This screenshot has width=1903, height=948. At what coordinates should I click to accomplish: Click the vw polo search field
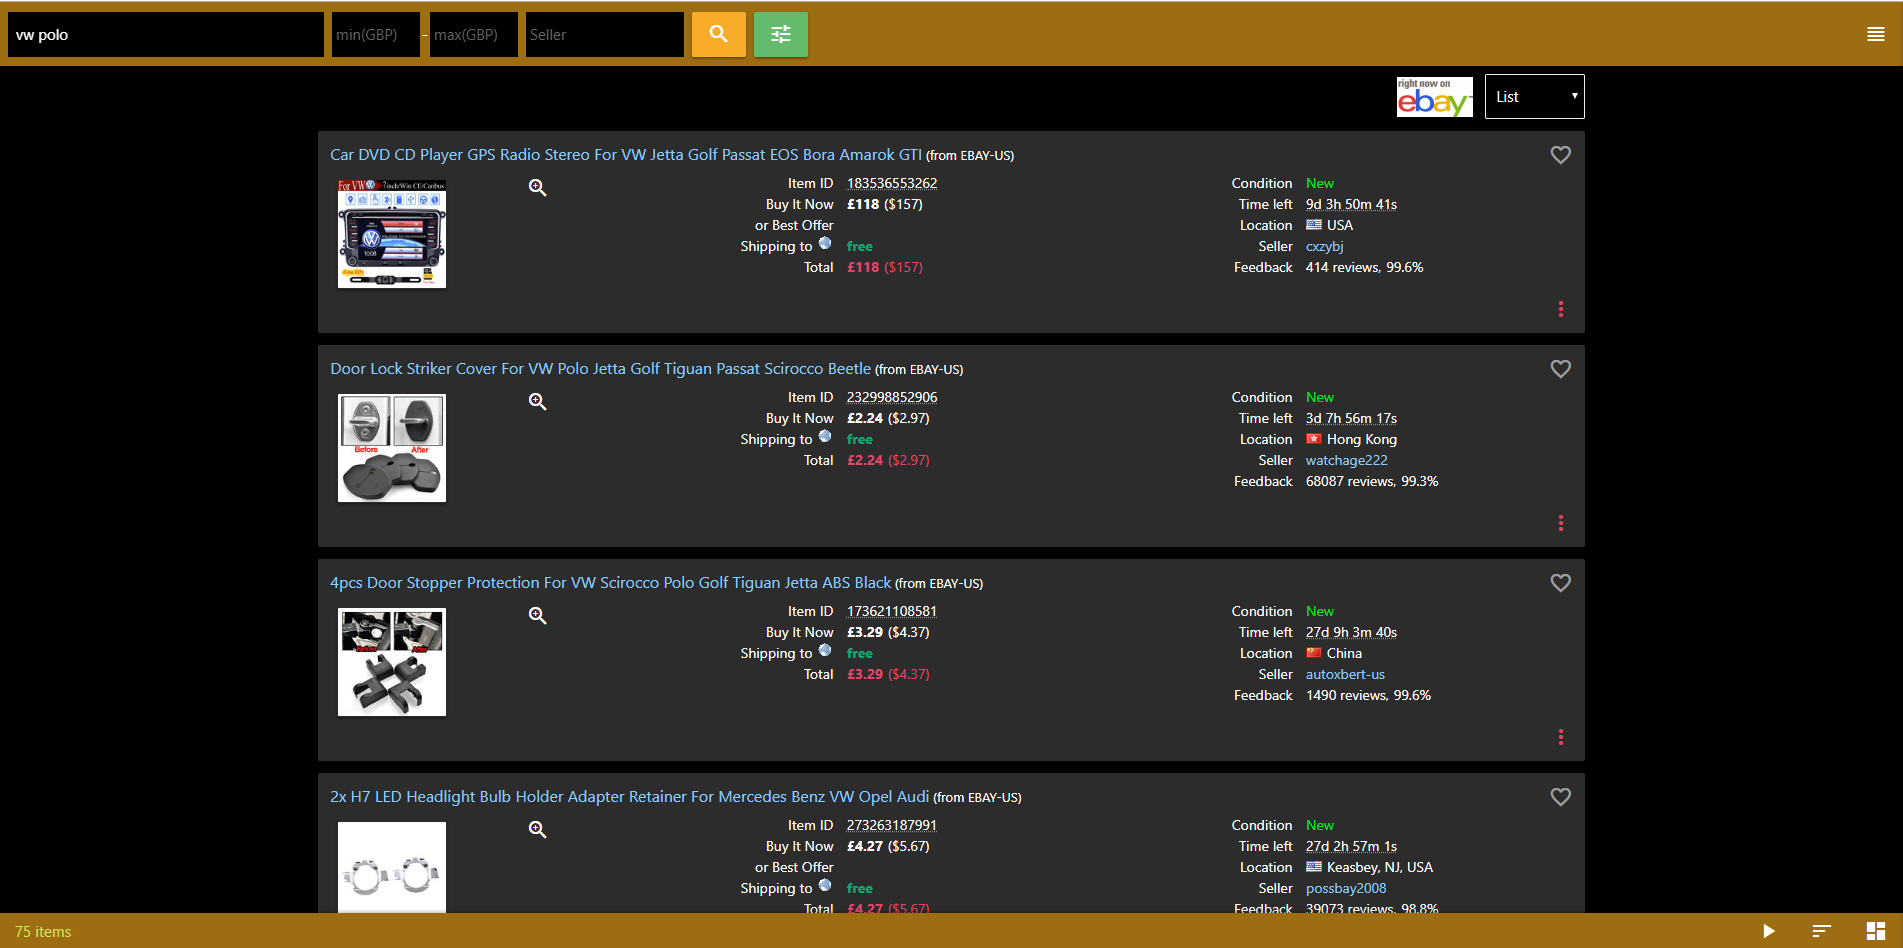166,34
